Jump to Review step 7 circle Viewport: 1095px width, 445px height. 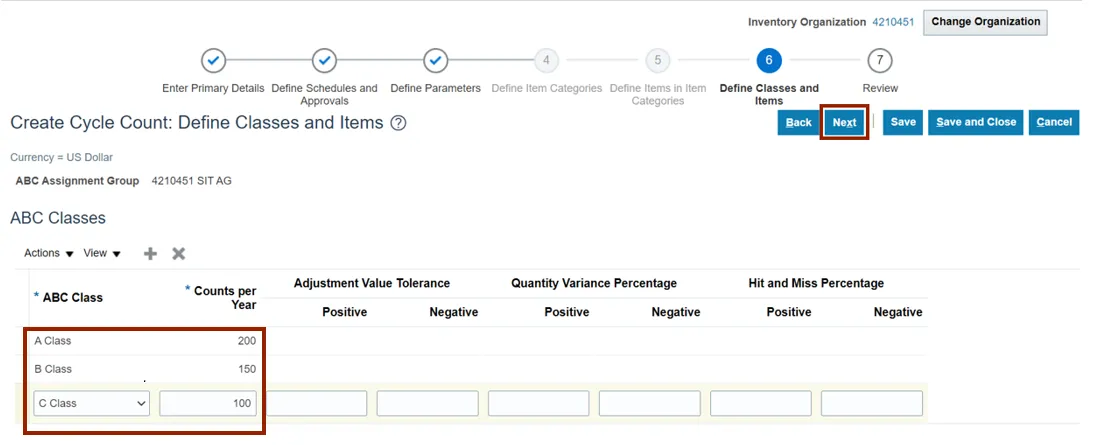(879, 61)
